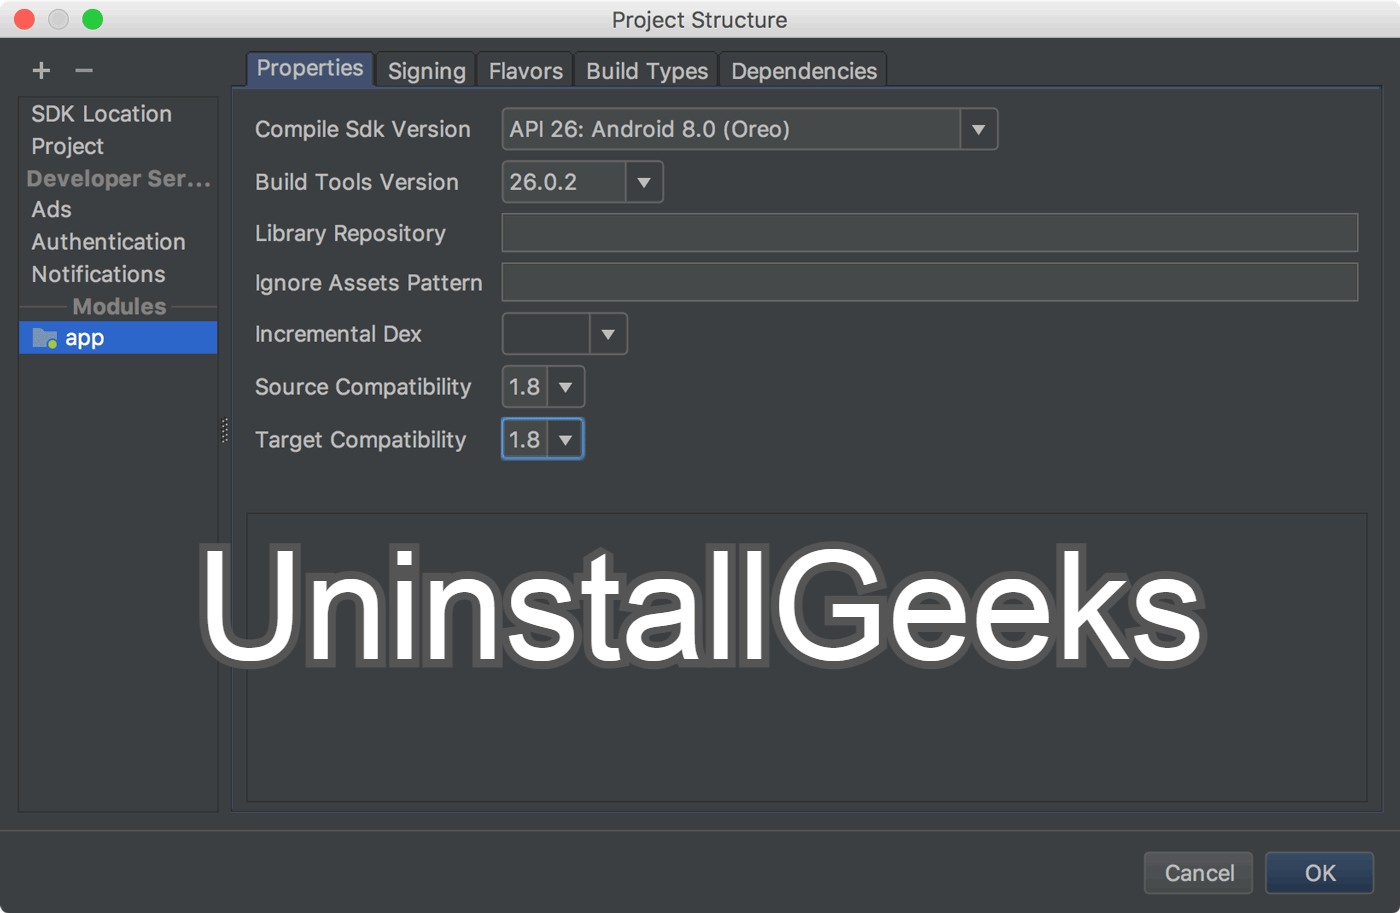
Task: Click the plus add module icon
Action: 41,70
